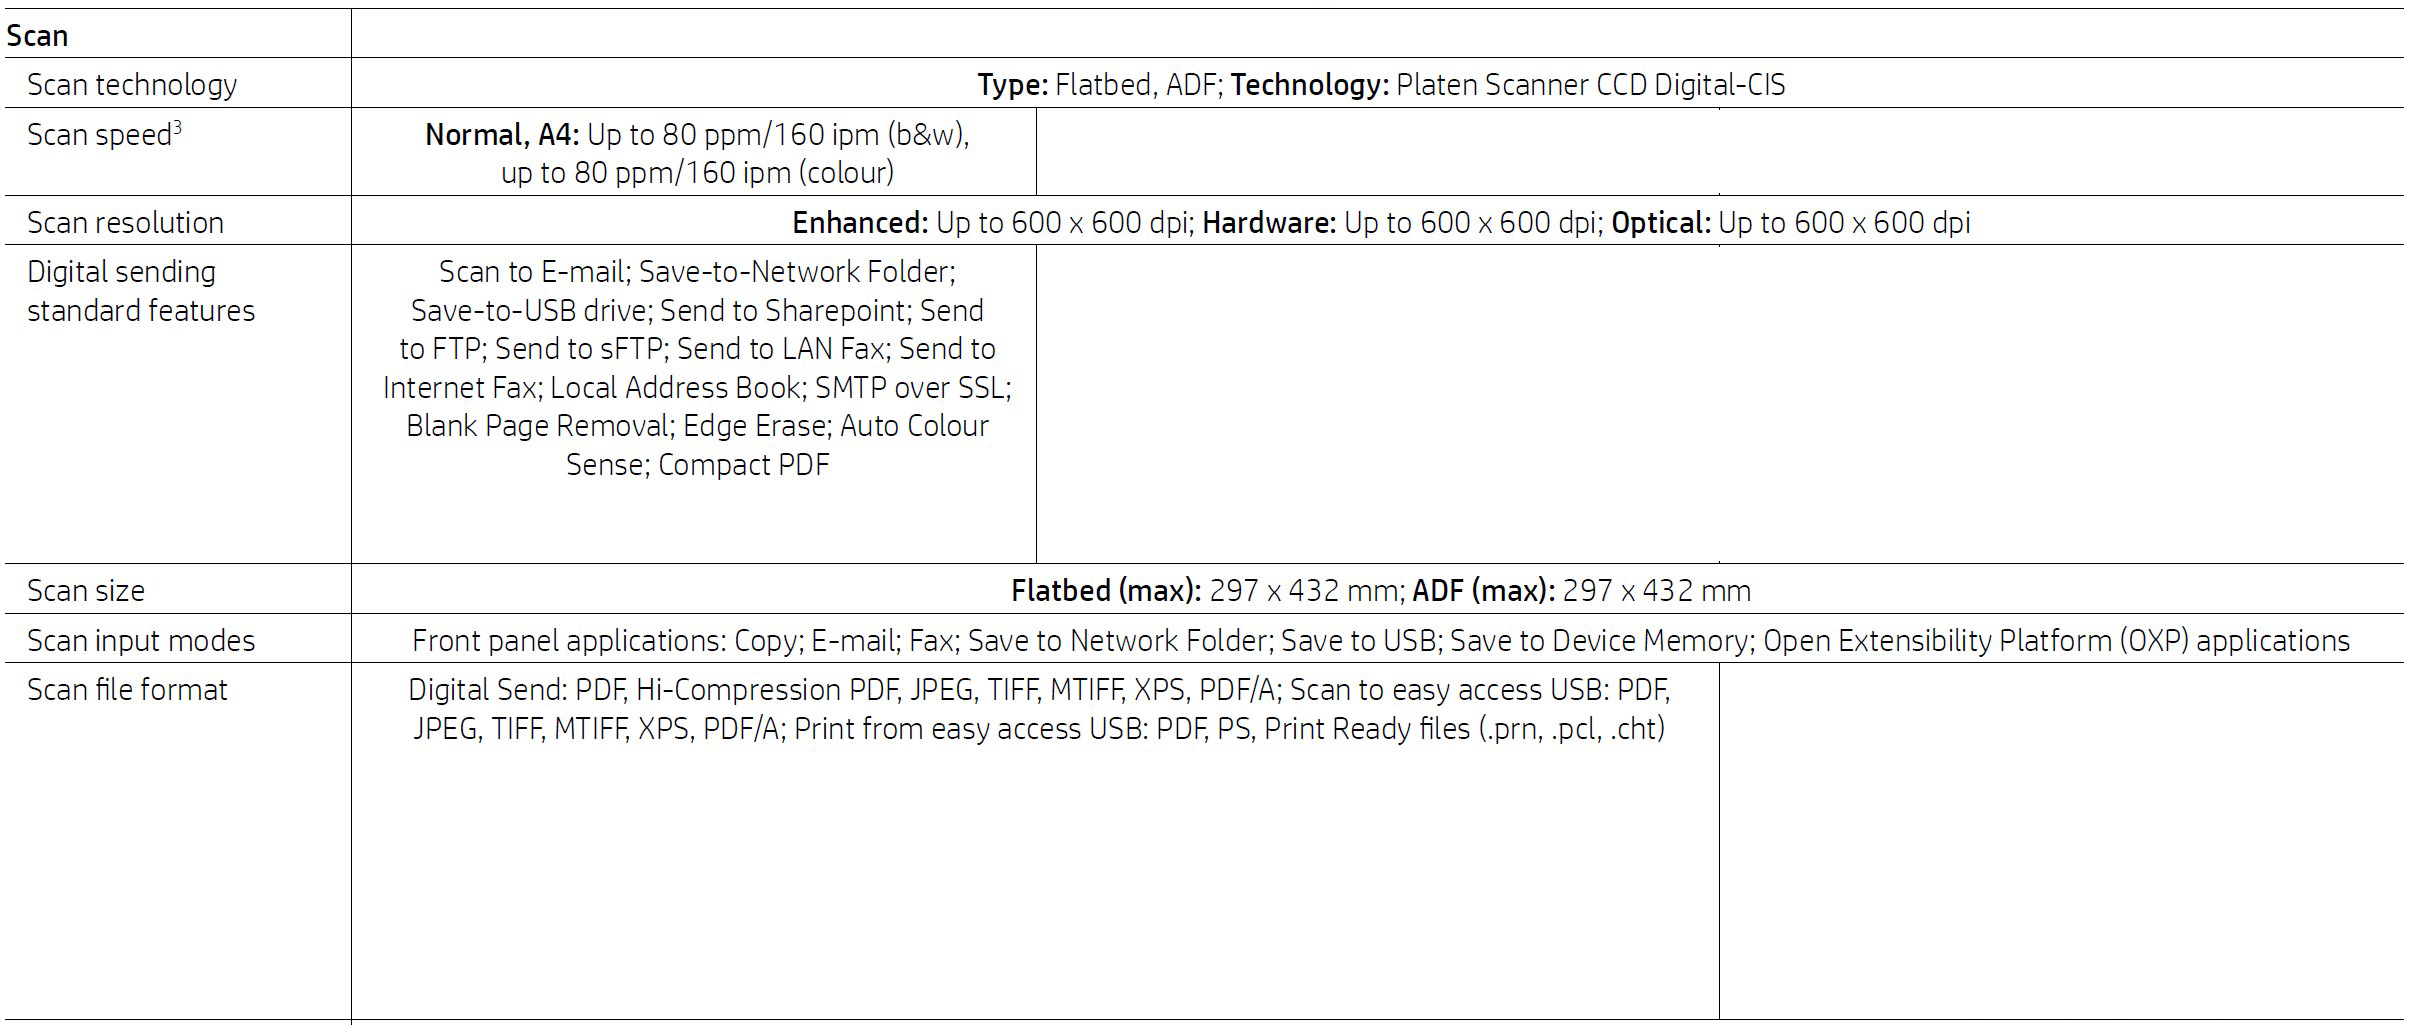The image size is (2419, 1025).
Task: Click the 'Scan speed' row label
Action: click(x=98, y=135)
